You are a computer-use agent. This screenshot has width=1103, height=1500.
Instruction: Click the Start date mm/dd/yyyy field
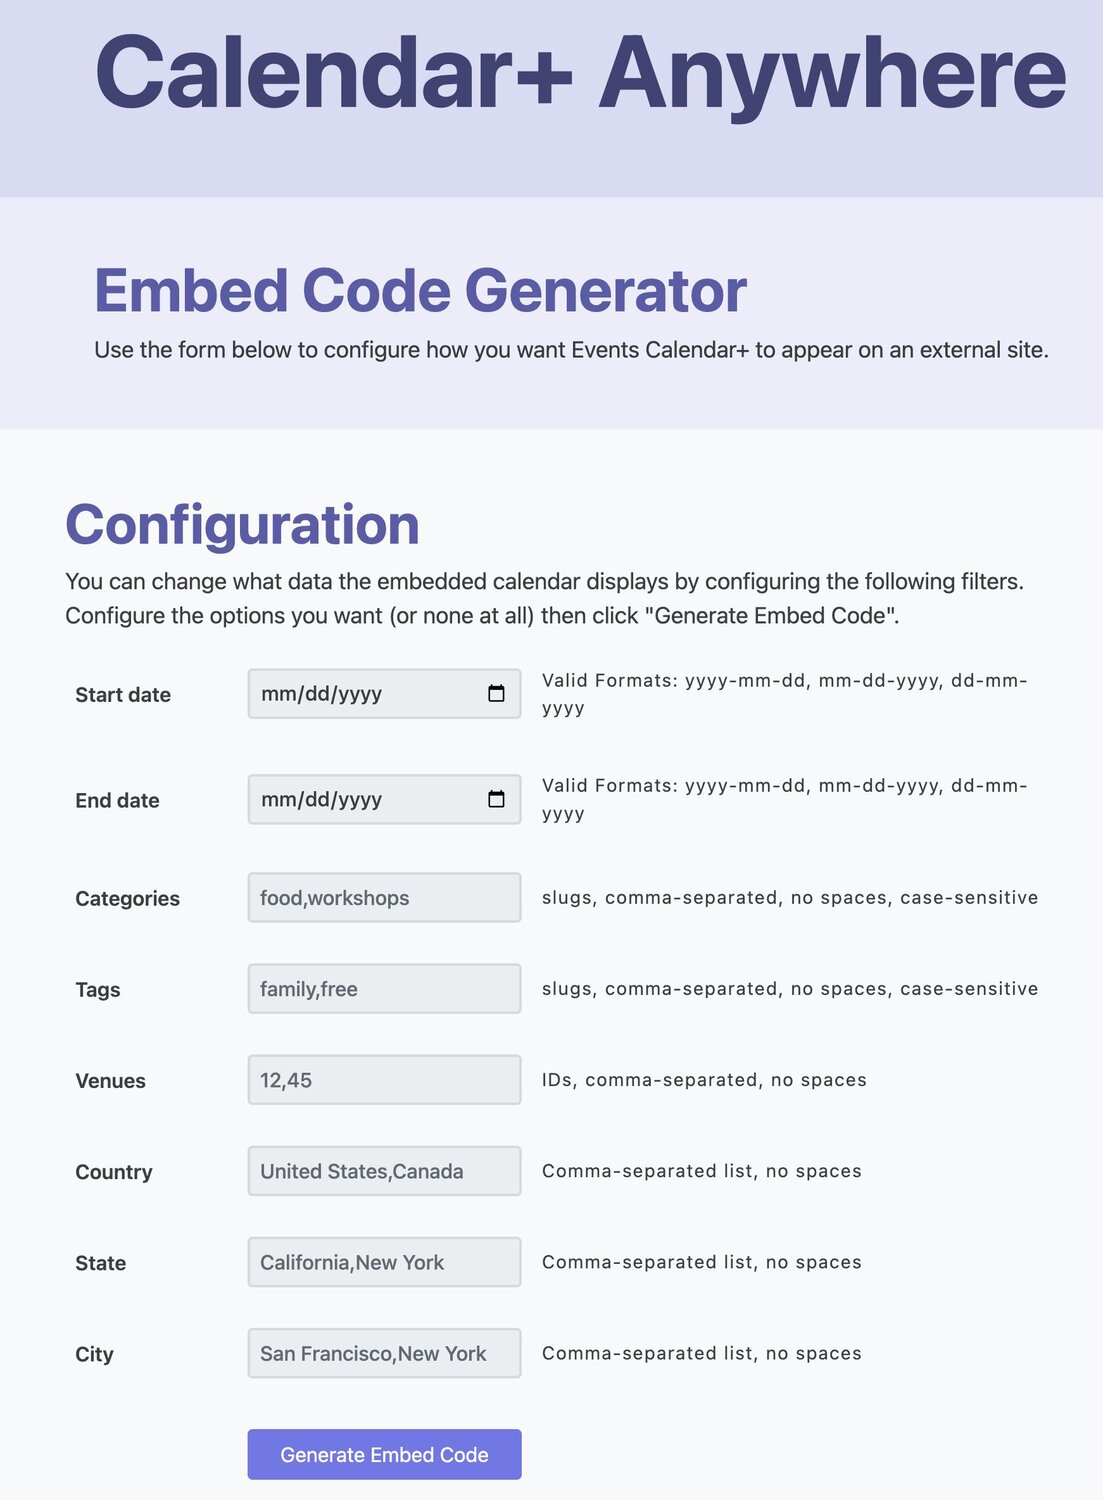[384, 693]
